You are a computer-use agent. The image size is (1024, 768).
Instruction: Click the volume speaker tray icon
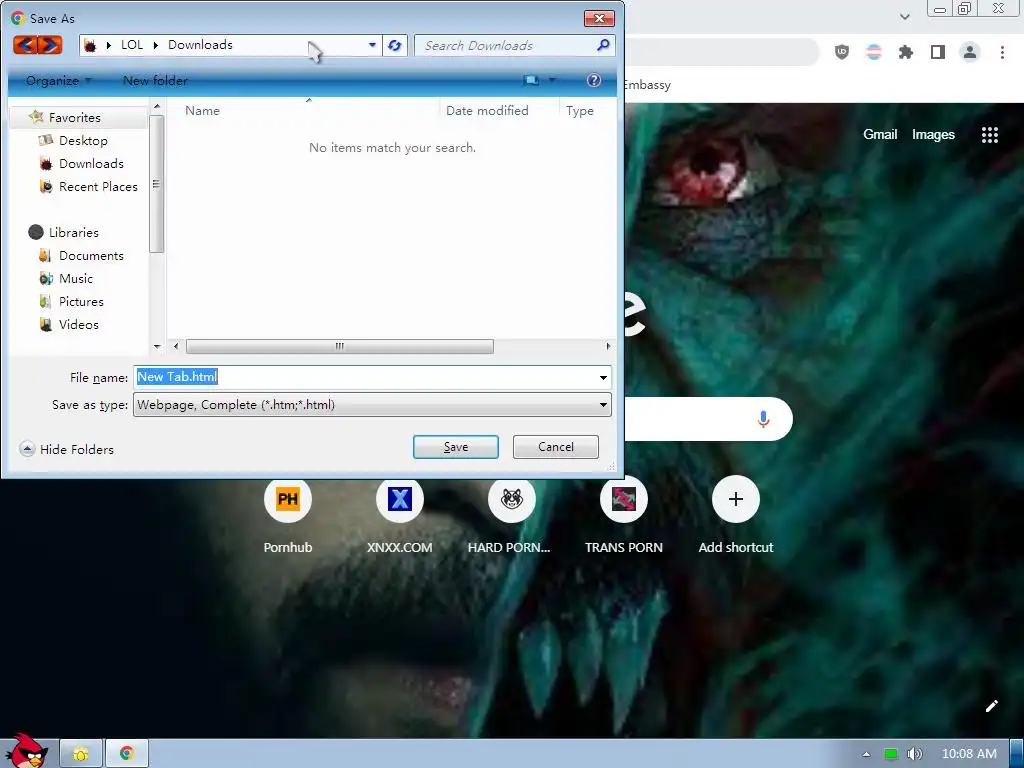click(x=914, y=754)
